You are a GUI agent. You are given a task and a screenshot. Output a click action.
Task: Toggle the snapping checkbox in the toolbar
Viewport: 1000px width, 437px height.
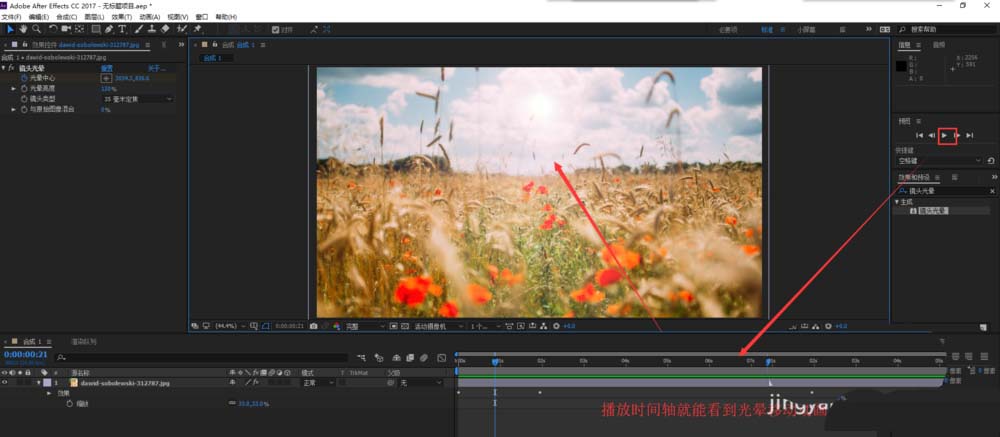[x=276, y=29]
